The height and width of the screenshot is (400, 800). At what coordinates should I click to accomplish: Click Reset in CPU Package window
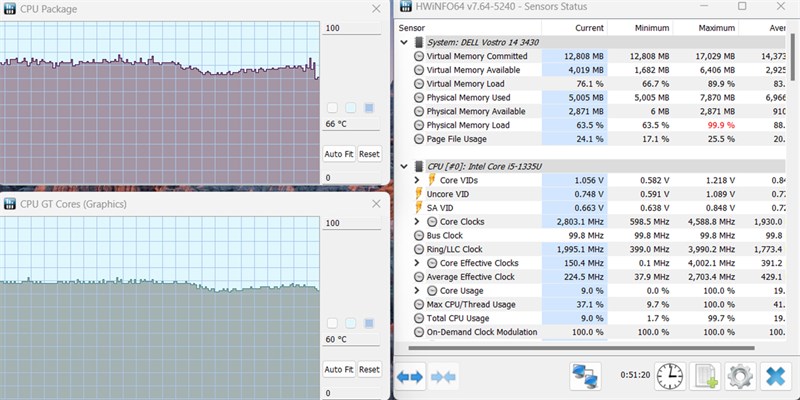pyautogui.click(x=369, y=154)
